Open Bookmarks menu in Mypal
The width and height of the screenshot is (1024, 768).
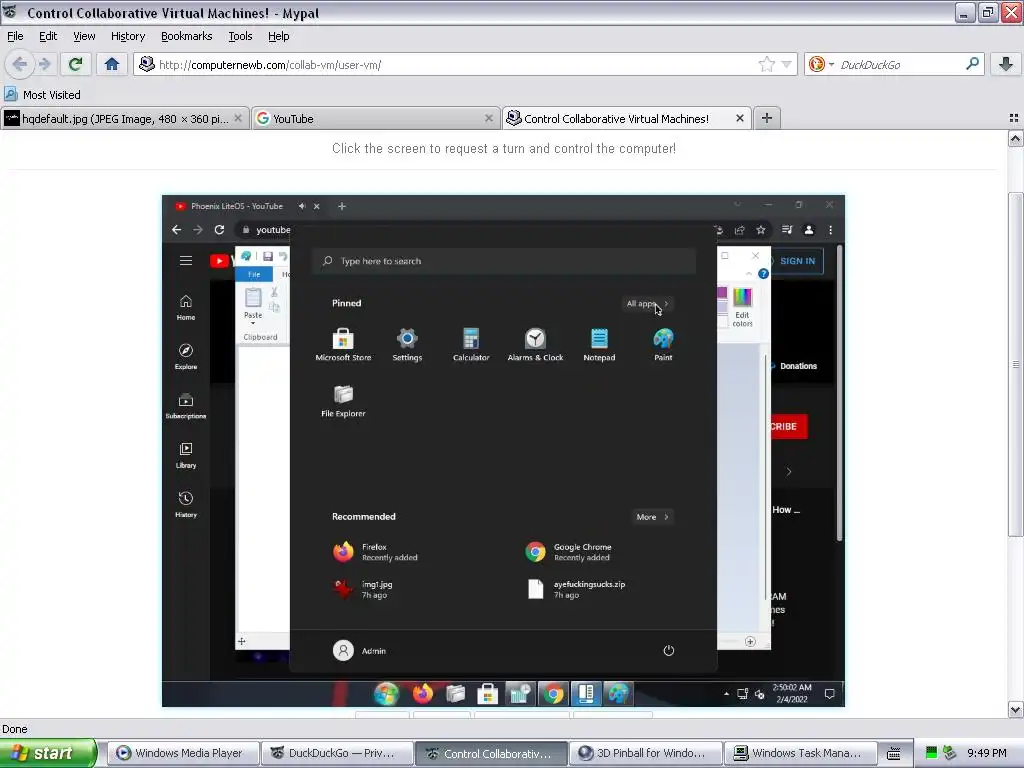[x=186, y=36]
